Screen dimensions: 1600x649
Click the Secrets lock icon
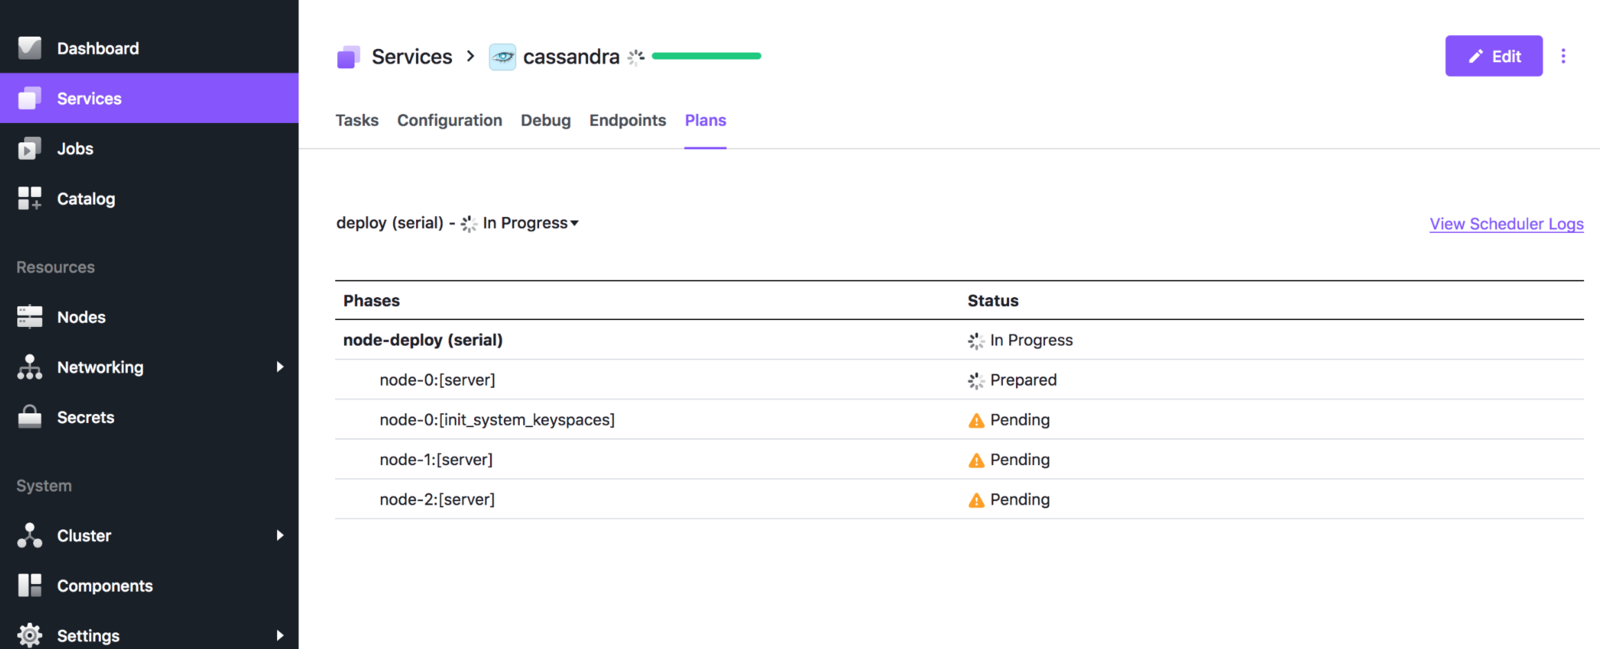(x=30, y=417)
